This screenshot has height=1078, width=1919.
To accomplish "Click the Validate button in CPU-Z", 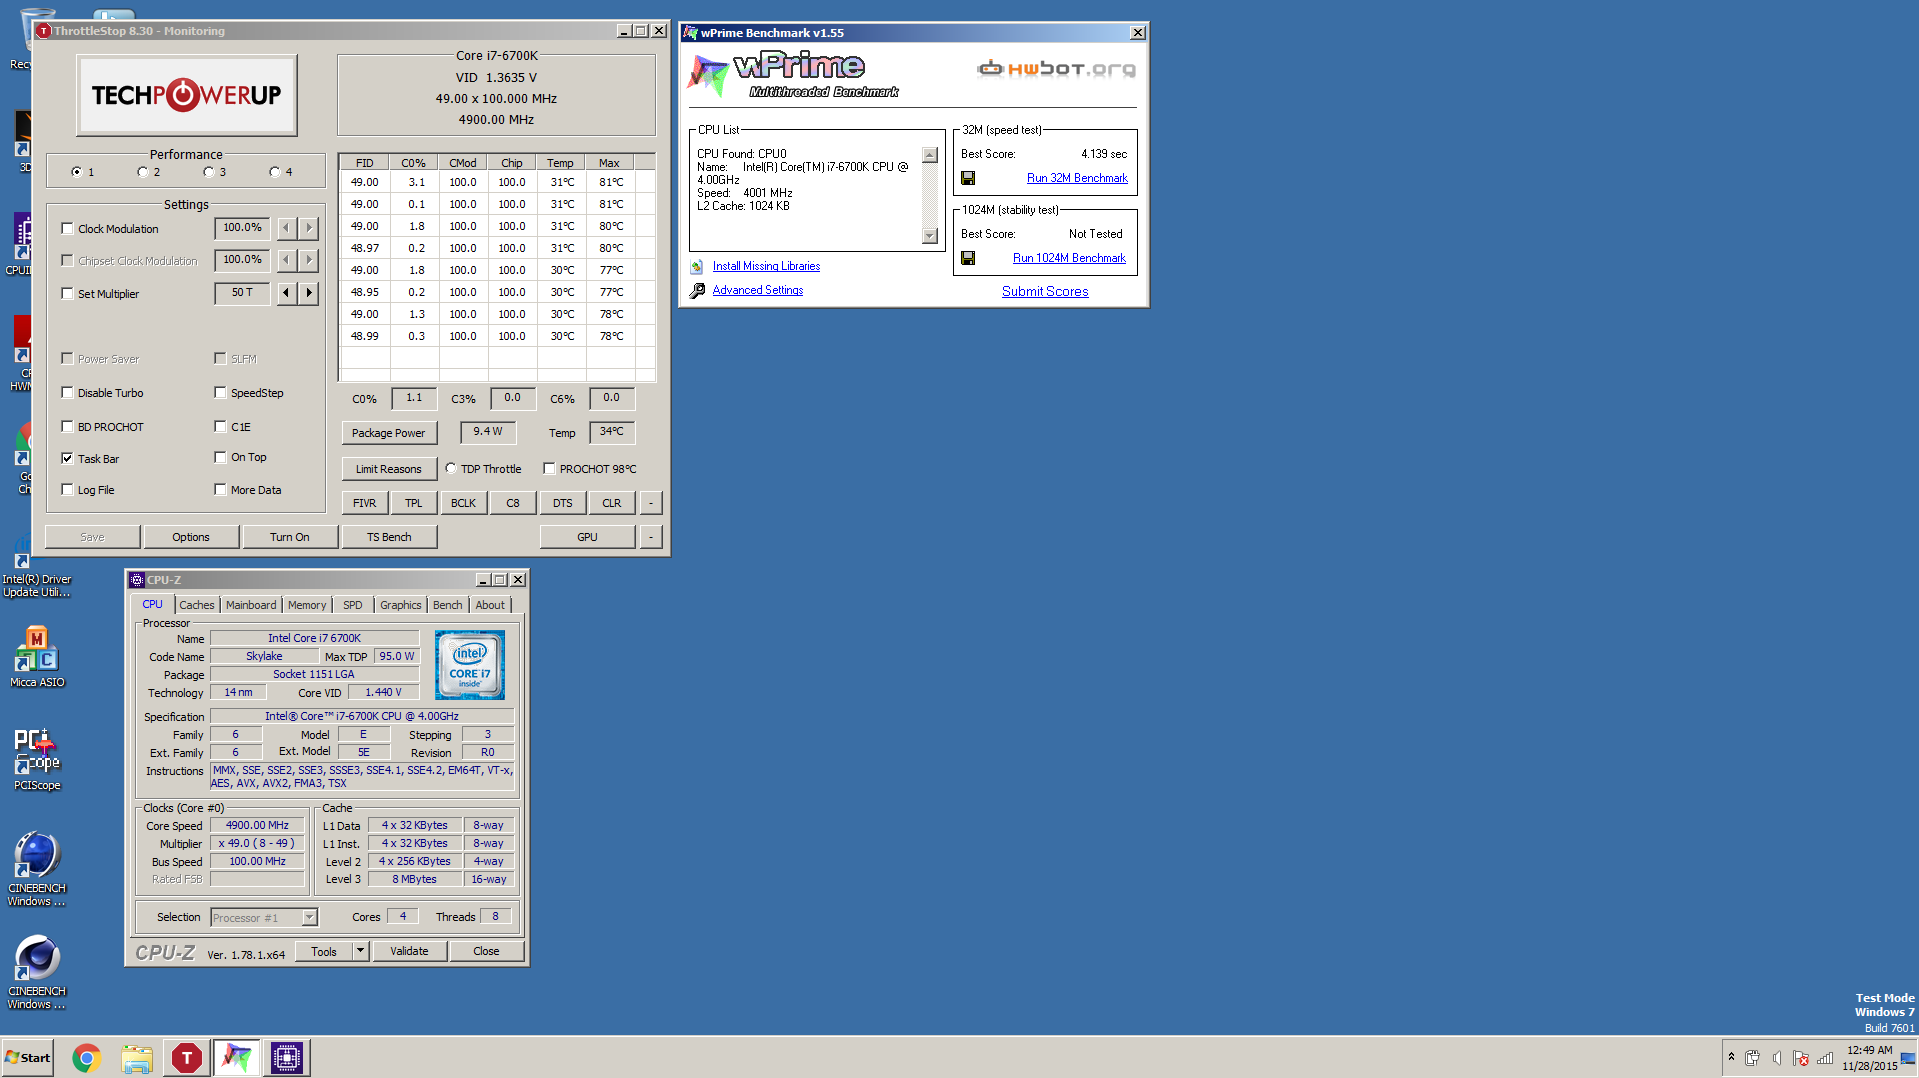I will click(x=409, y=951).
